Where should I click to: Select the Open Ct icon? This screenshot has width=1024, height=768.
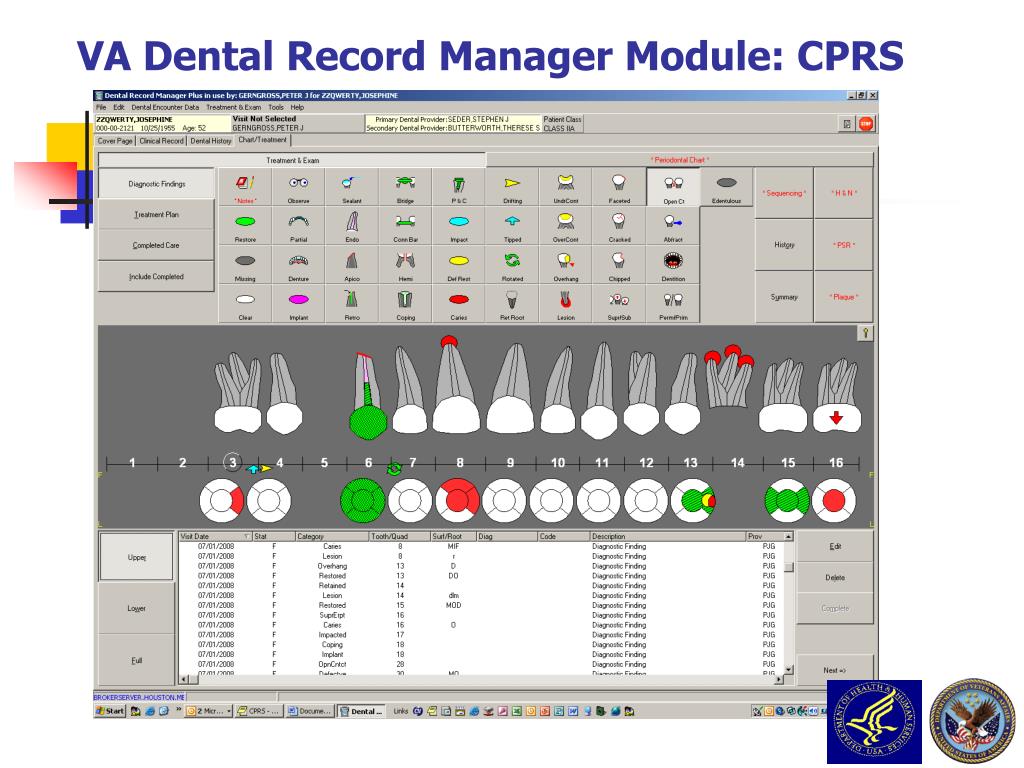[x=673, y=187]
